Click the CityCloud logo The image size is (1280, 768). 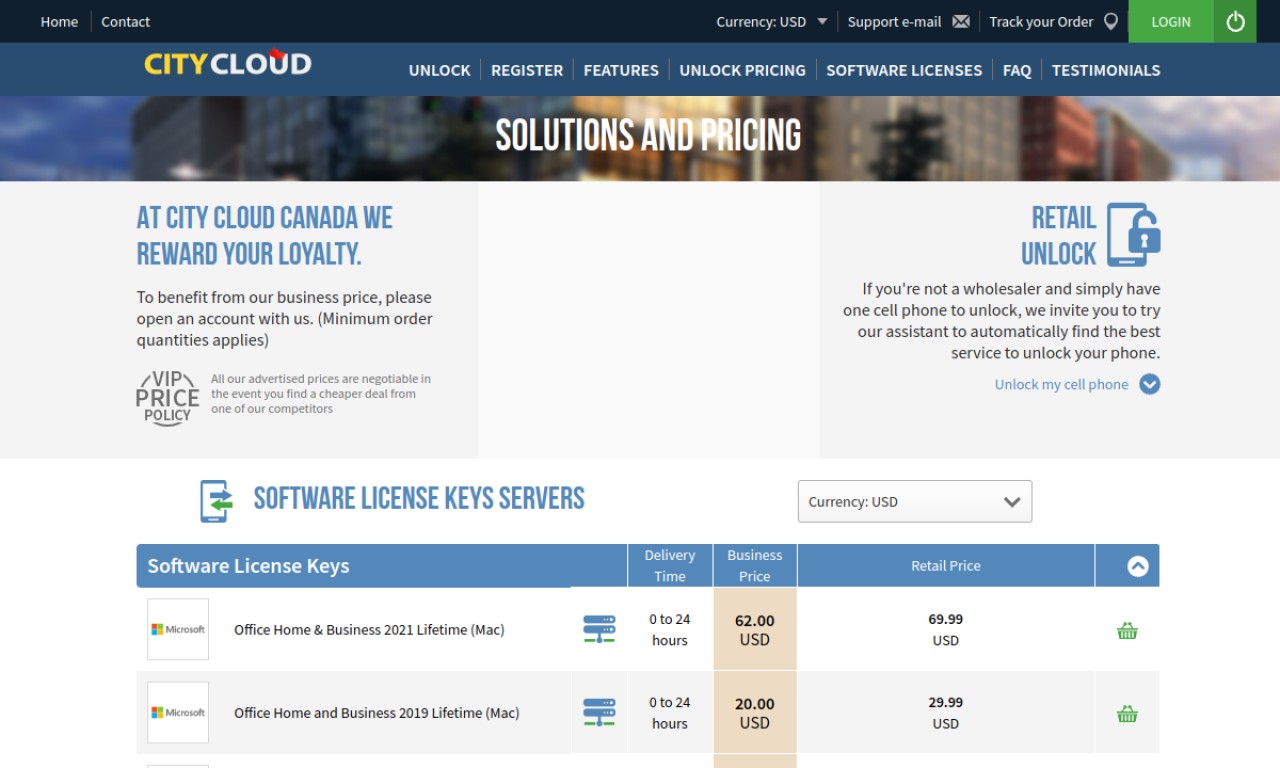228,63
